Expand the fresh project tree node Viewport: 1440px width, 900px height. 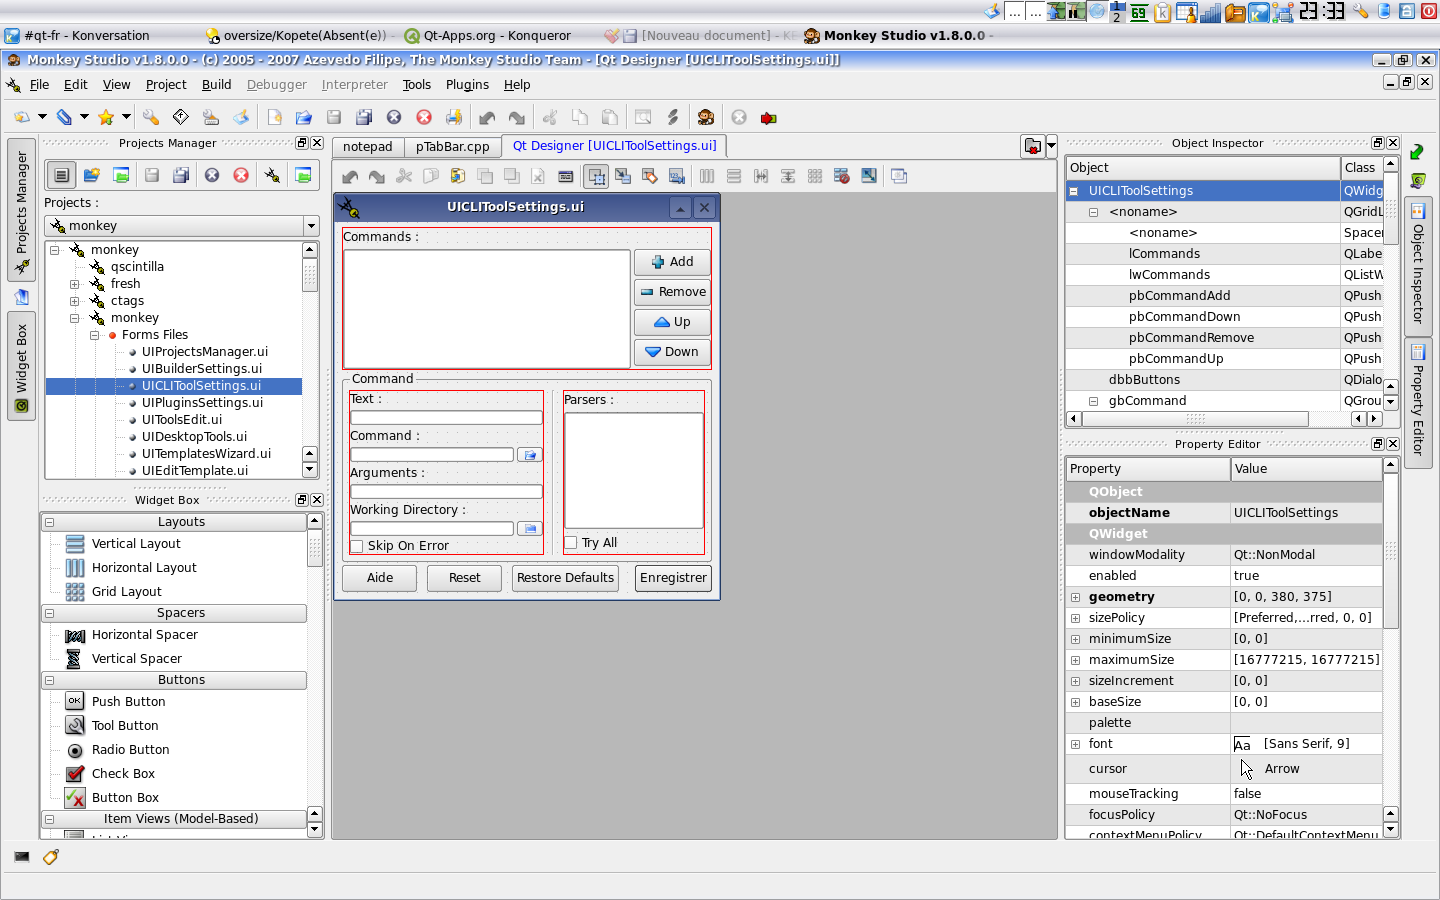[75, 284]
